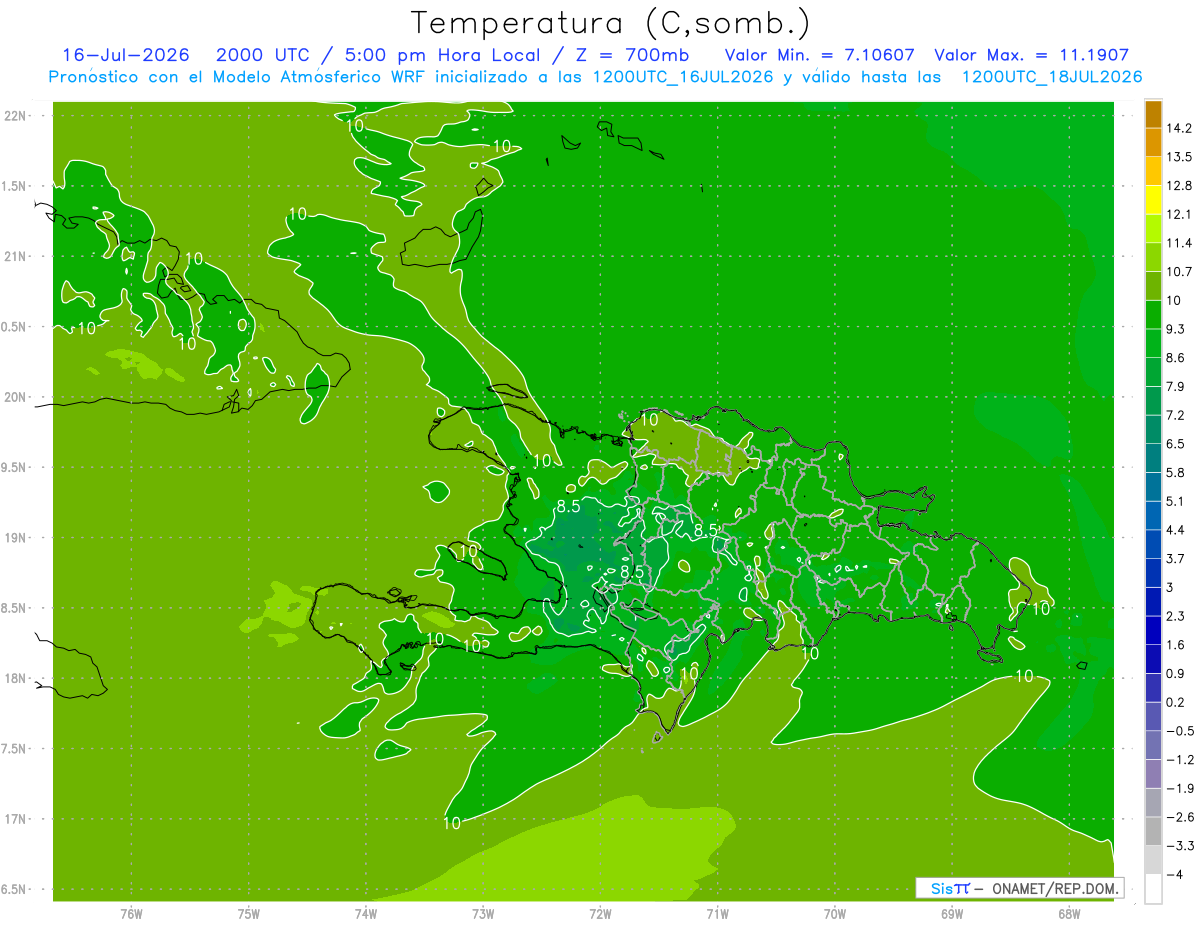This screenshot has height=927, width=1200.
Task: Click the '9.3' legend label
Action: click(1176, 329)
